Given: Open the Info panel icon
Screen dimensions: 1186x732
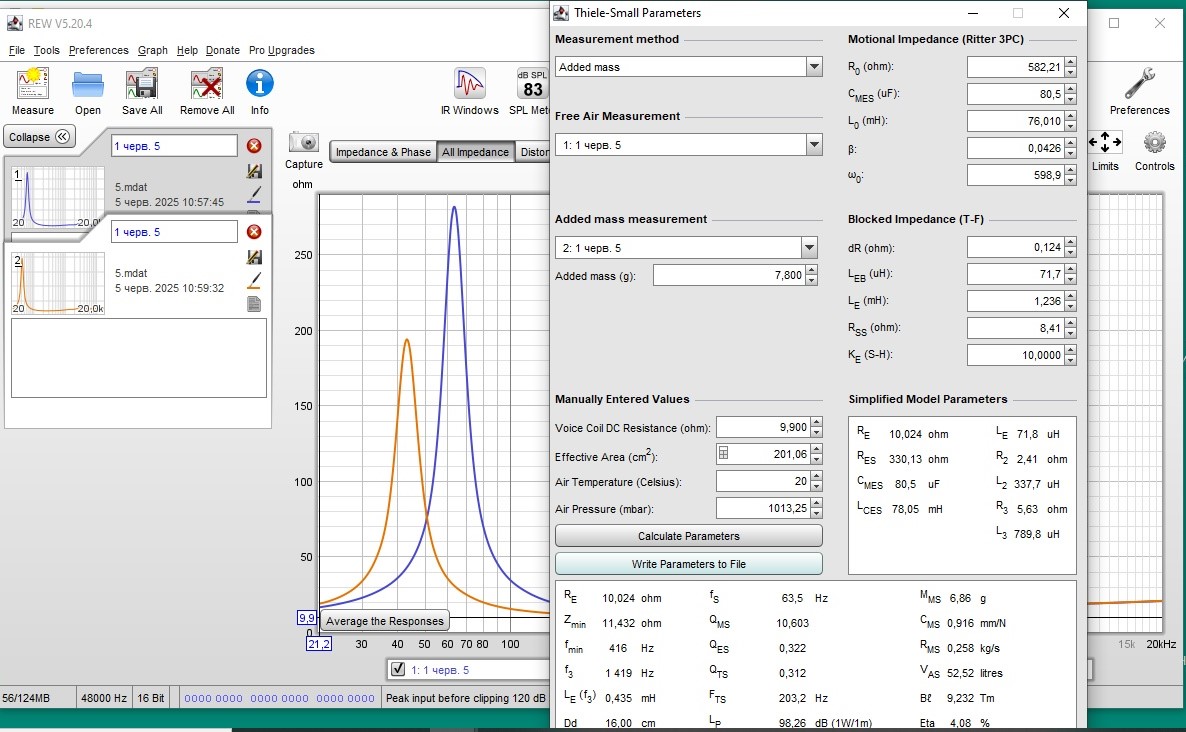Looking at the screenshot, I should click(260, 86).
